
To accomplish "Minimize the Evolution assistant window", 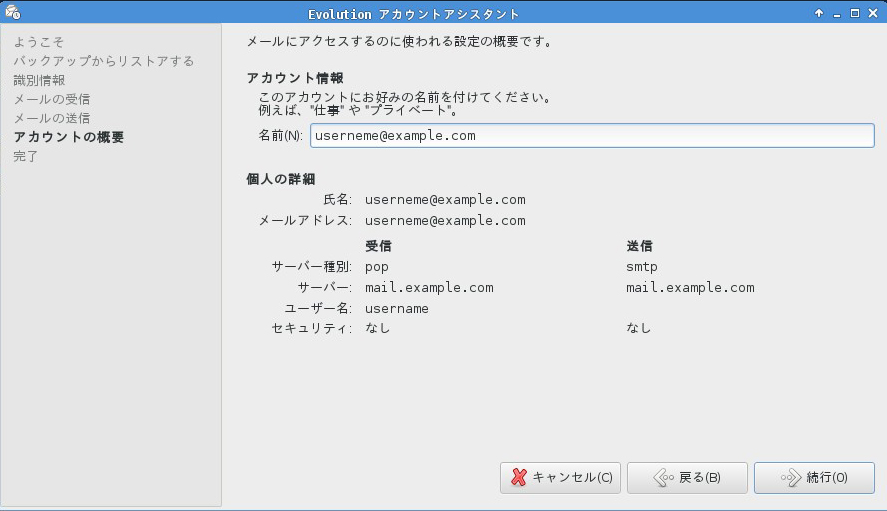I will point(837,13).
